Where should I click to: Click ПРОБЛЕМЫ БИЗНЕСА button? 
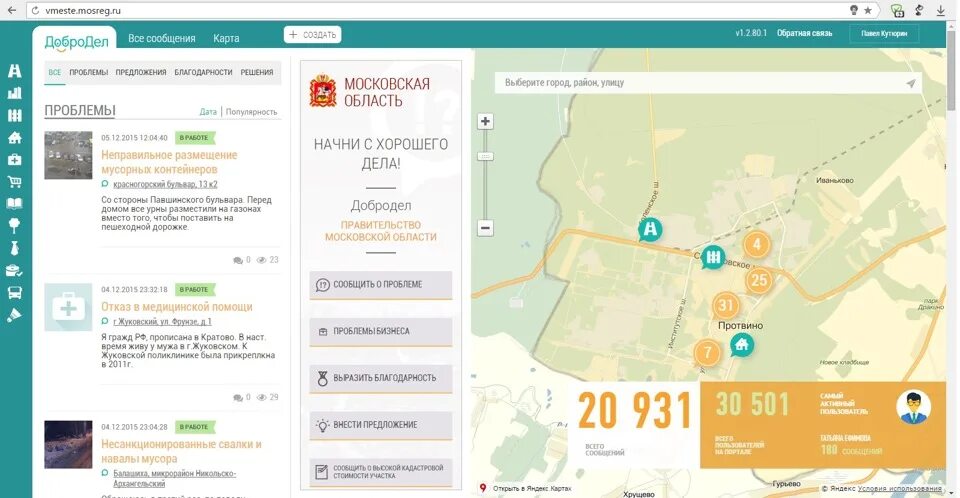[381, 331]
